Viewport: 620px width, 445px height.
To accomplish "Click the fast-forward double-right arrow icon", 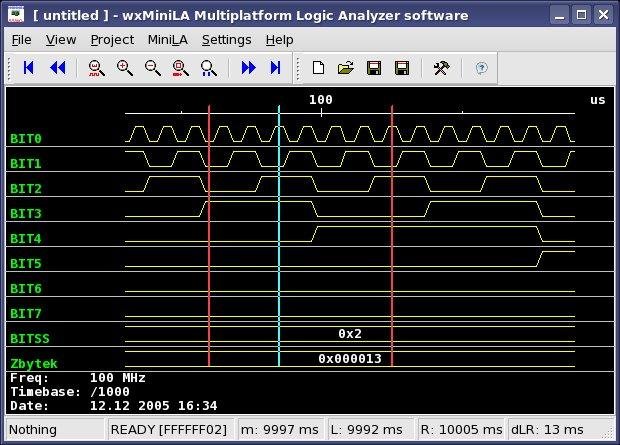I will coord(248,68).
